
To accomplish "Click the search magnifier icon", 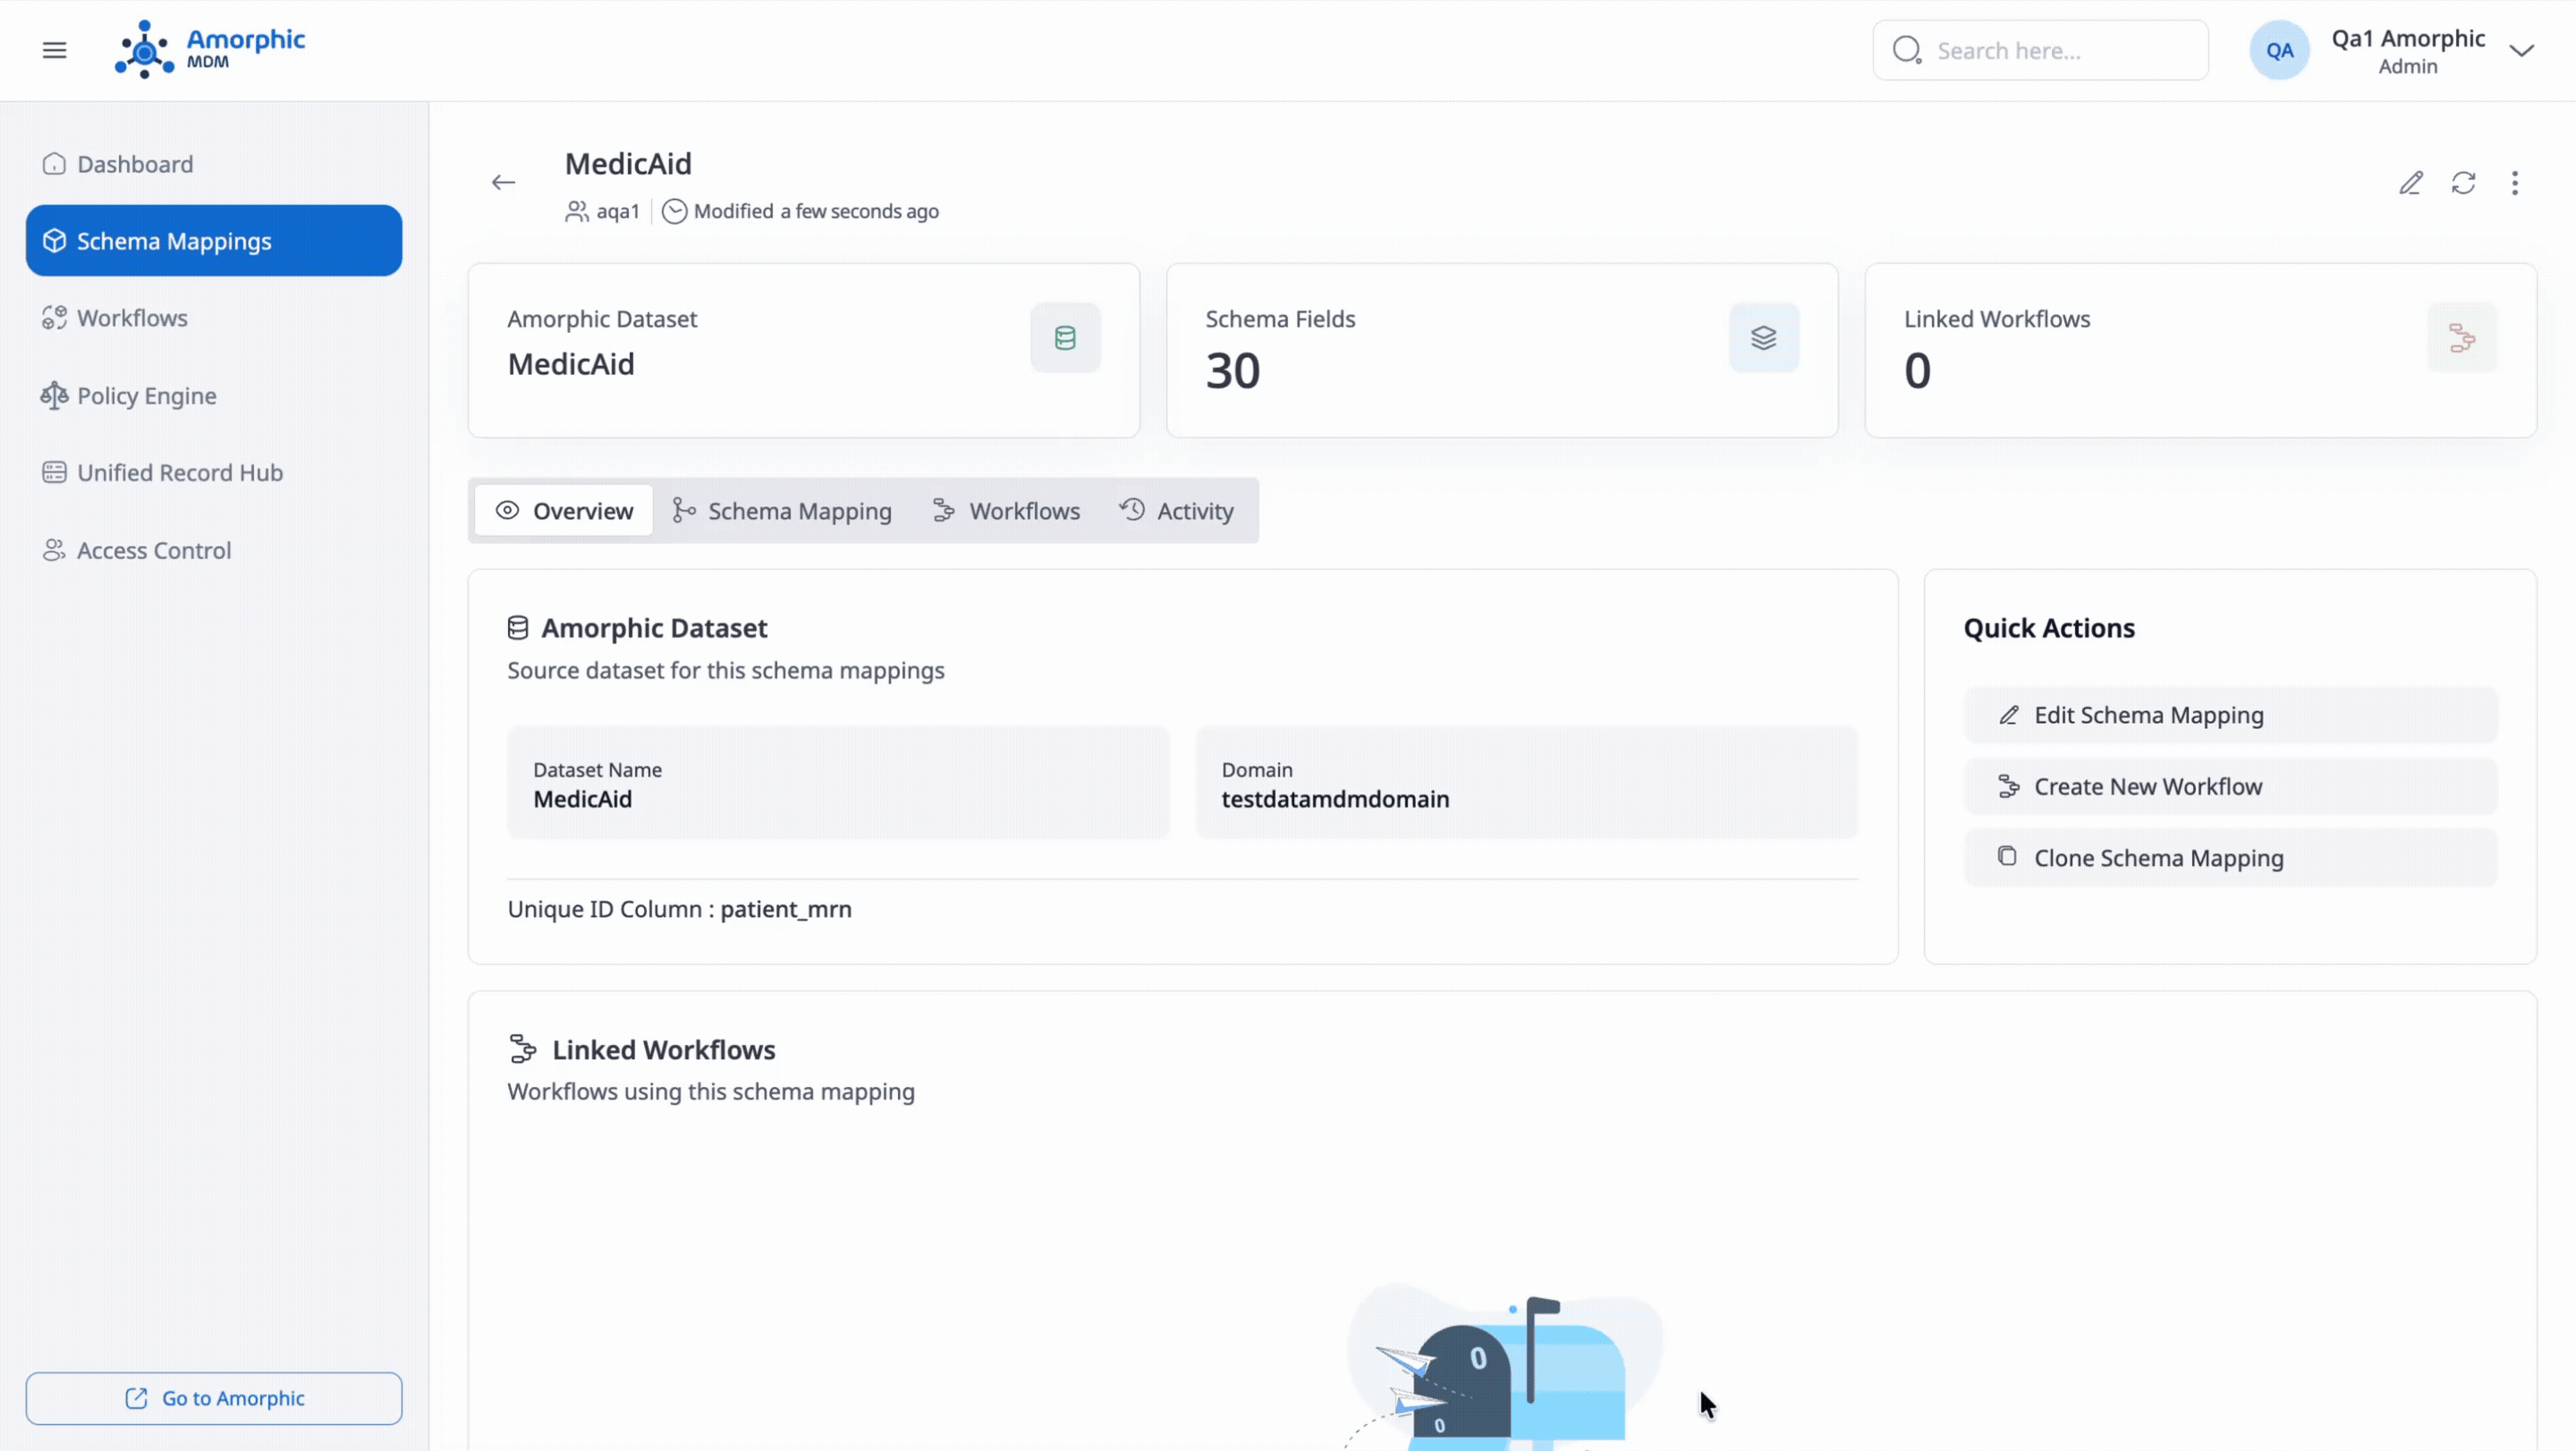I will [x=1906, y=50].
